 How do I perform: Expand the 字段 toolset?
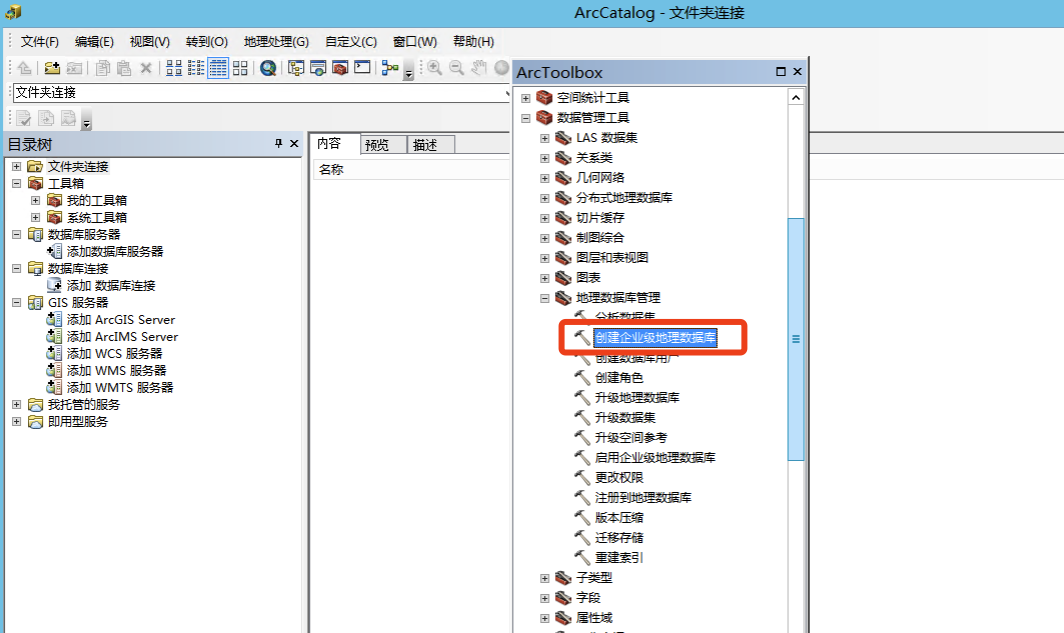[x=544, y=598]
